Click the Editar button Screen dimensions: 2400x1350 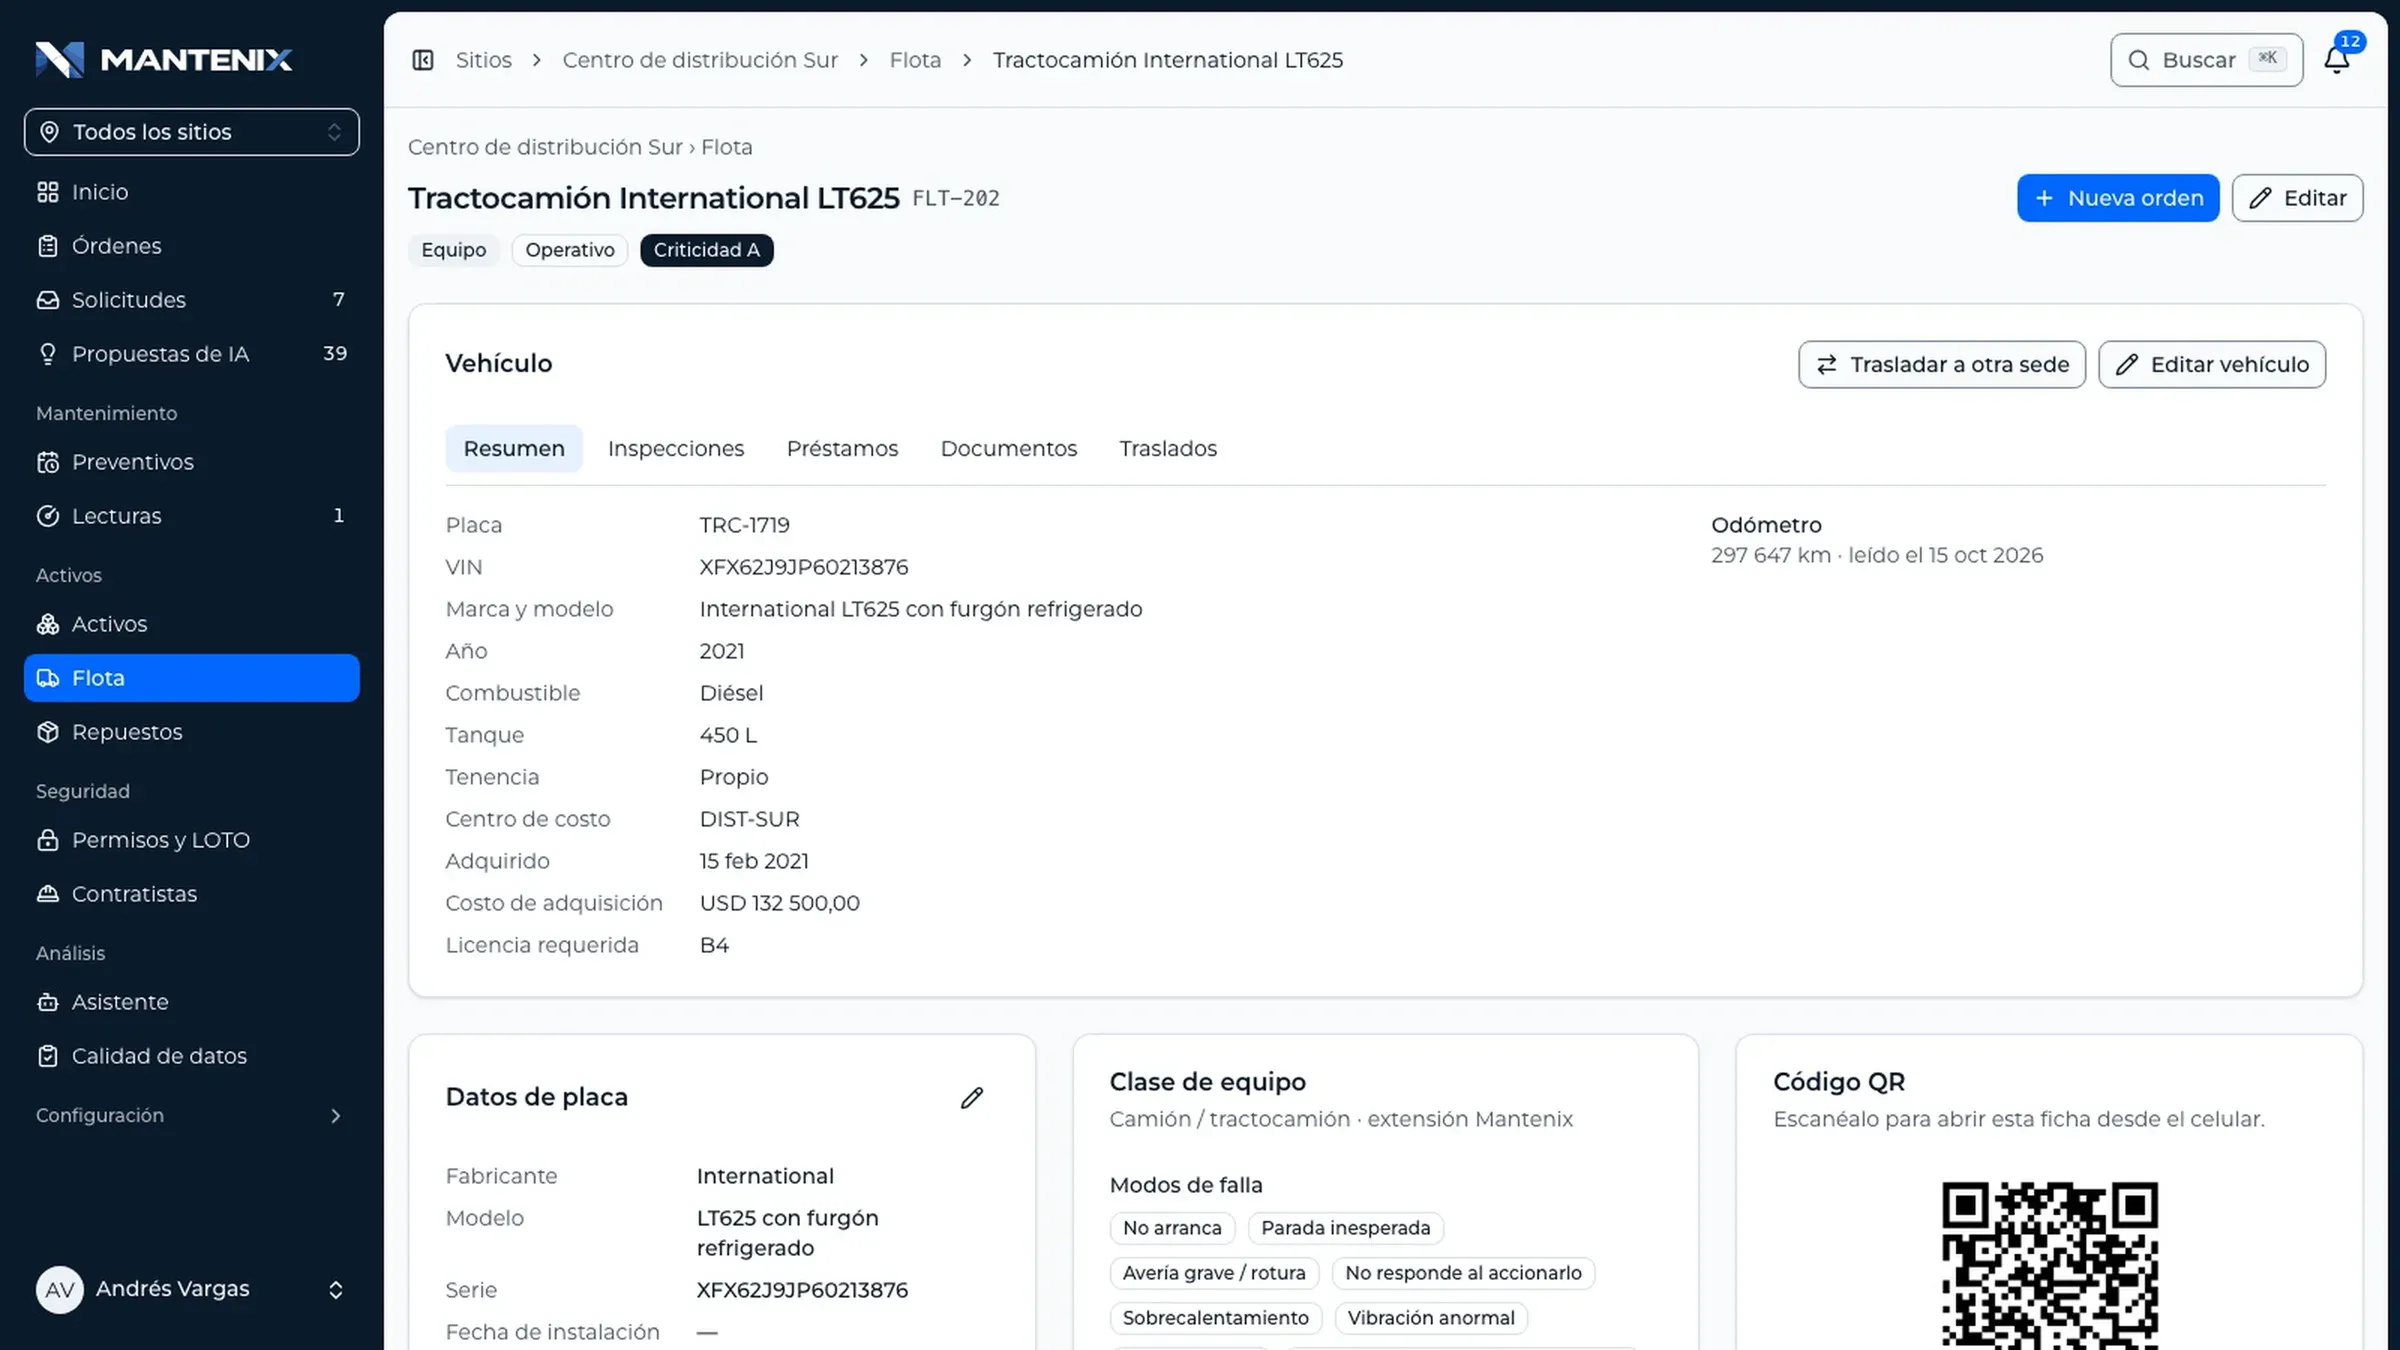coord(2298,198)
